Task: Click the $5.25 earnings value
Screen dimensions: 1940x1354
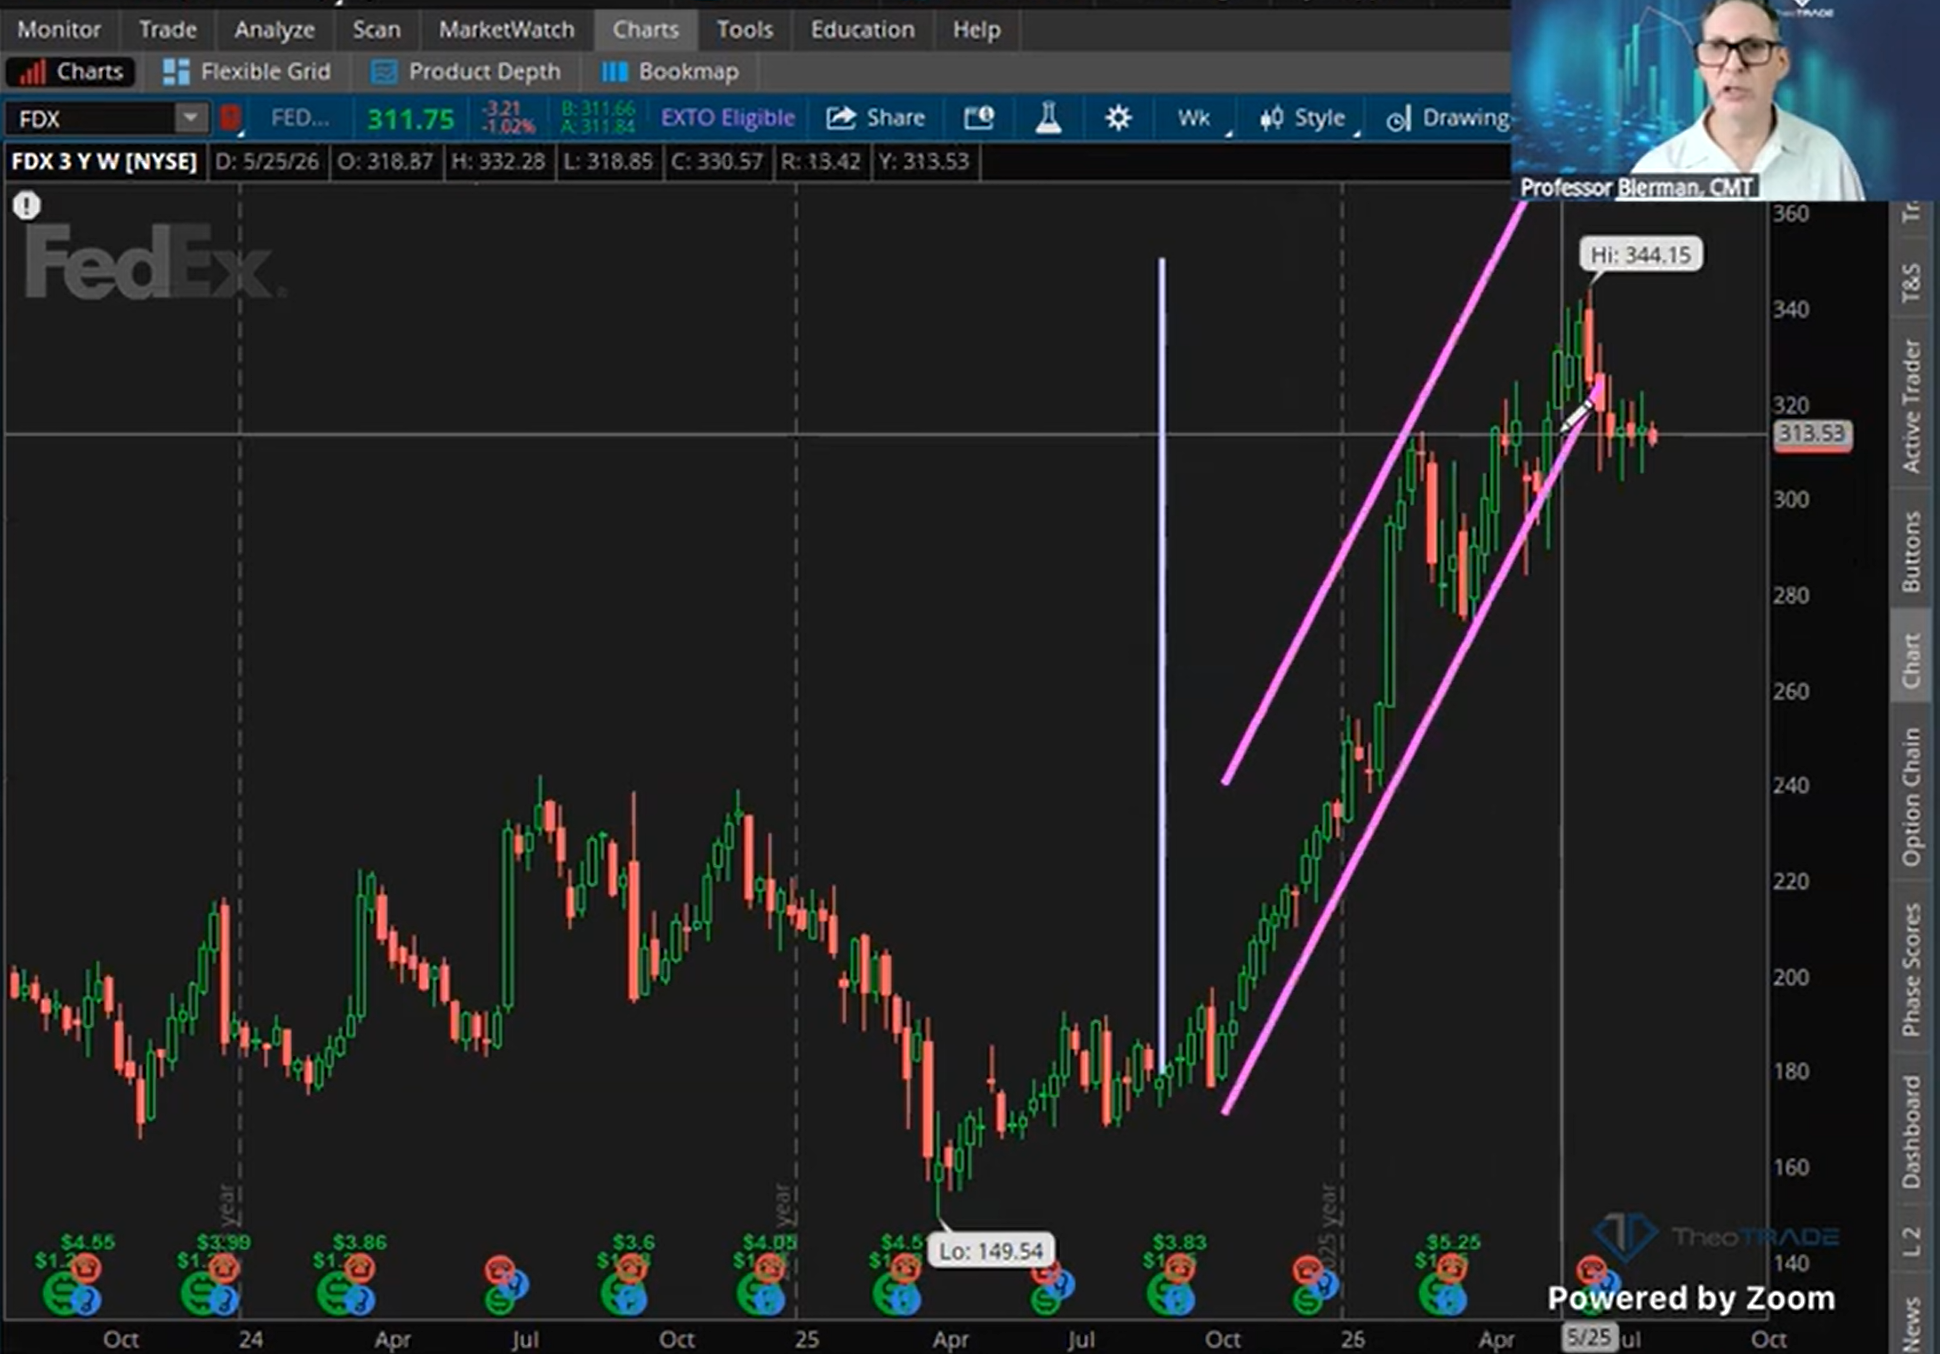Action: pyautogui.click(x=1453, y=1242)
